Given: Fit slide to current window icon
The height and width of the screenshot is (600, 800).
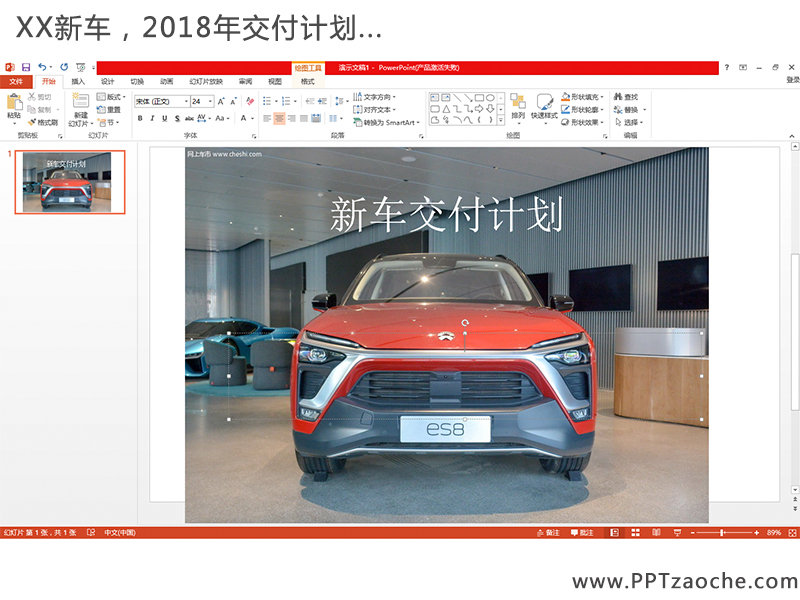Looking at the screenshot, I should click(x=792, y=533).
